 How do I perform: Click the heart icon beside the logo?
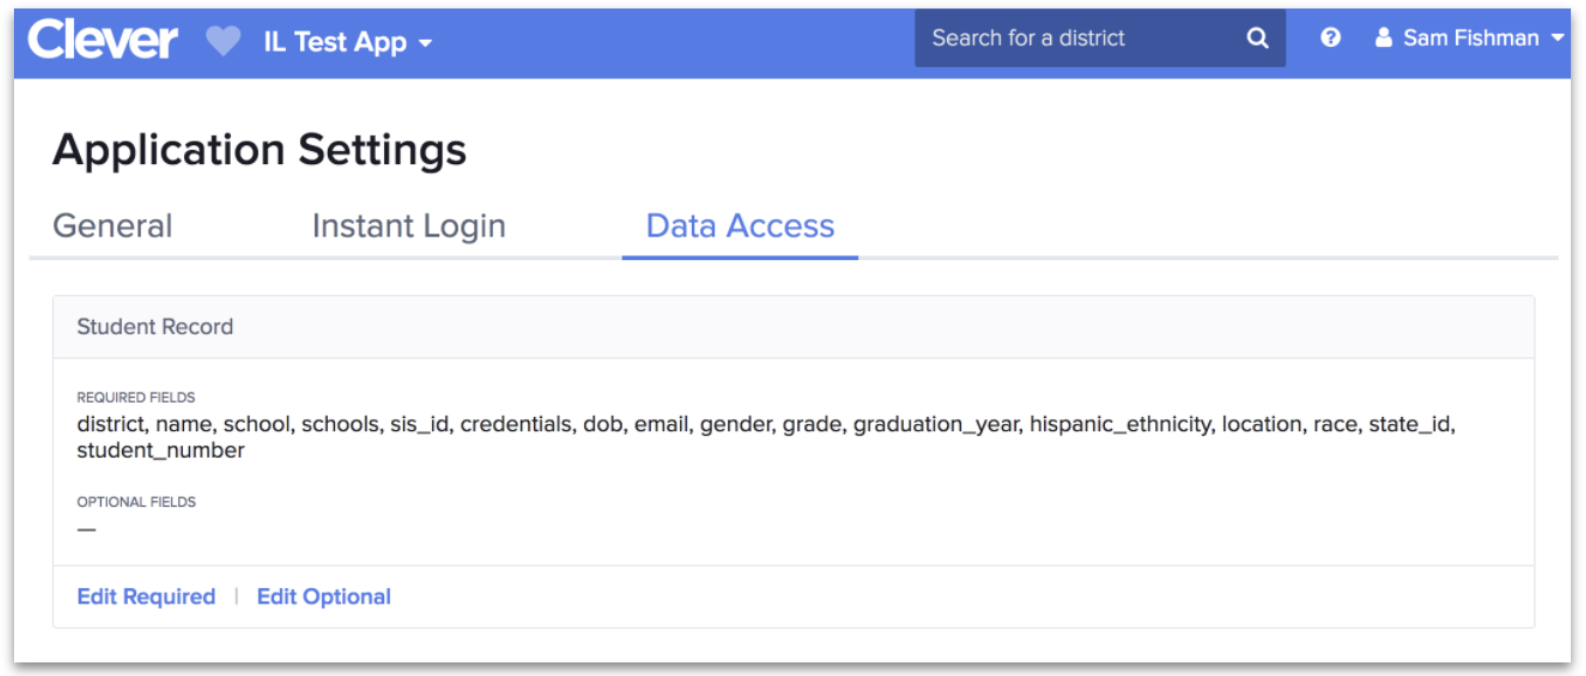[223, 41]
